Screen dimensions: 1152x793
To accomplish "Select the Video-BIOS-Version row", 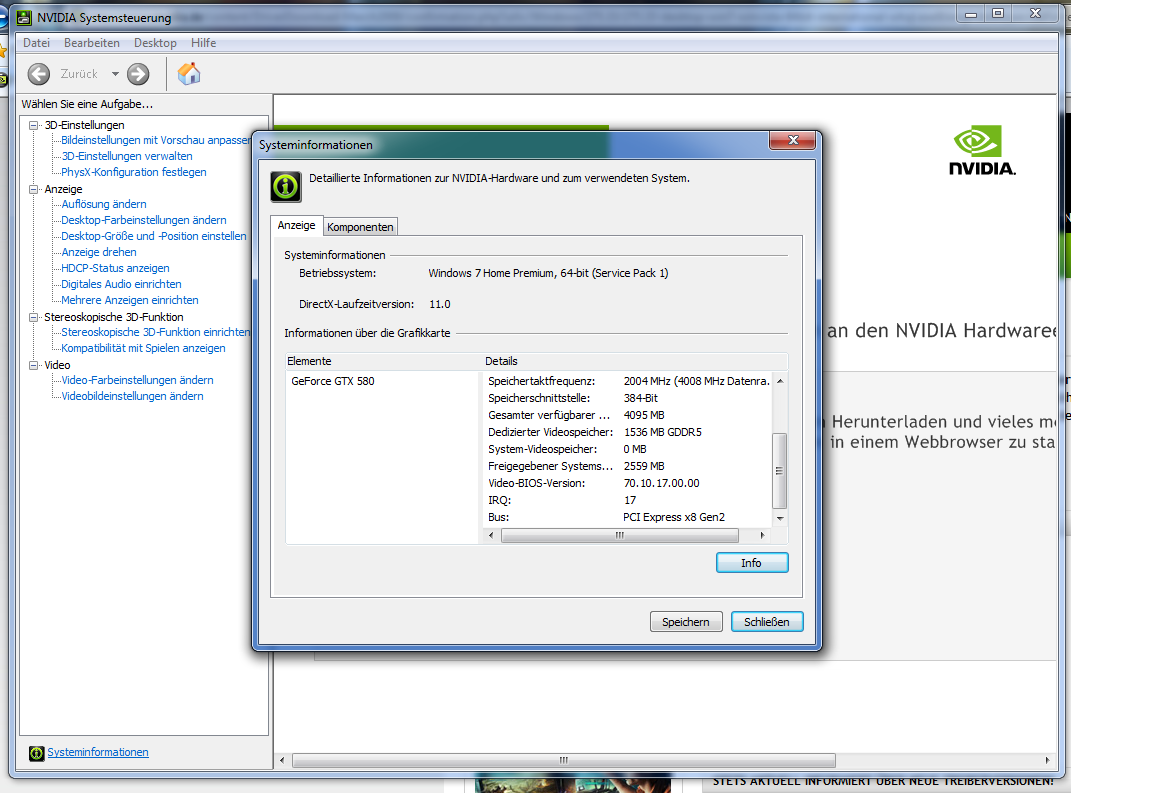I will click(x=629, y=484).
